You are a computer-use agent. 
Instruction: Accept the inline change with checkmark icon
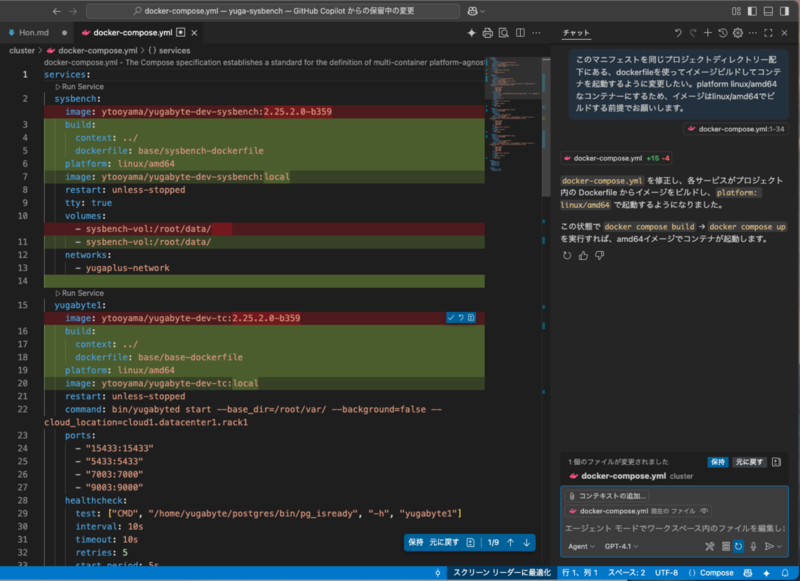[451, 318]
